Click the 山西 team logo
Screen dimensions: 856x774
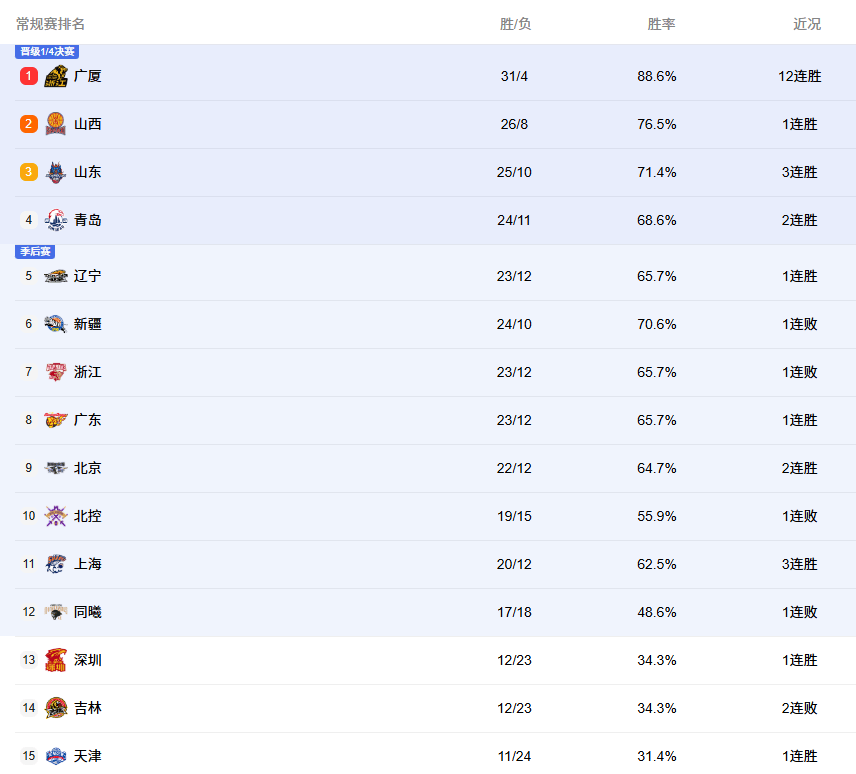pyautogui.click(x=56, y=124)
